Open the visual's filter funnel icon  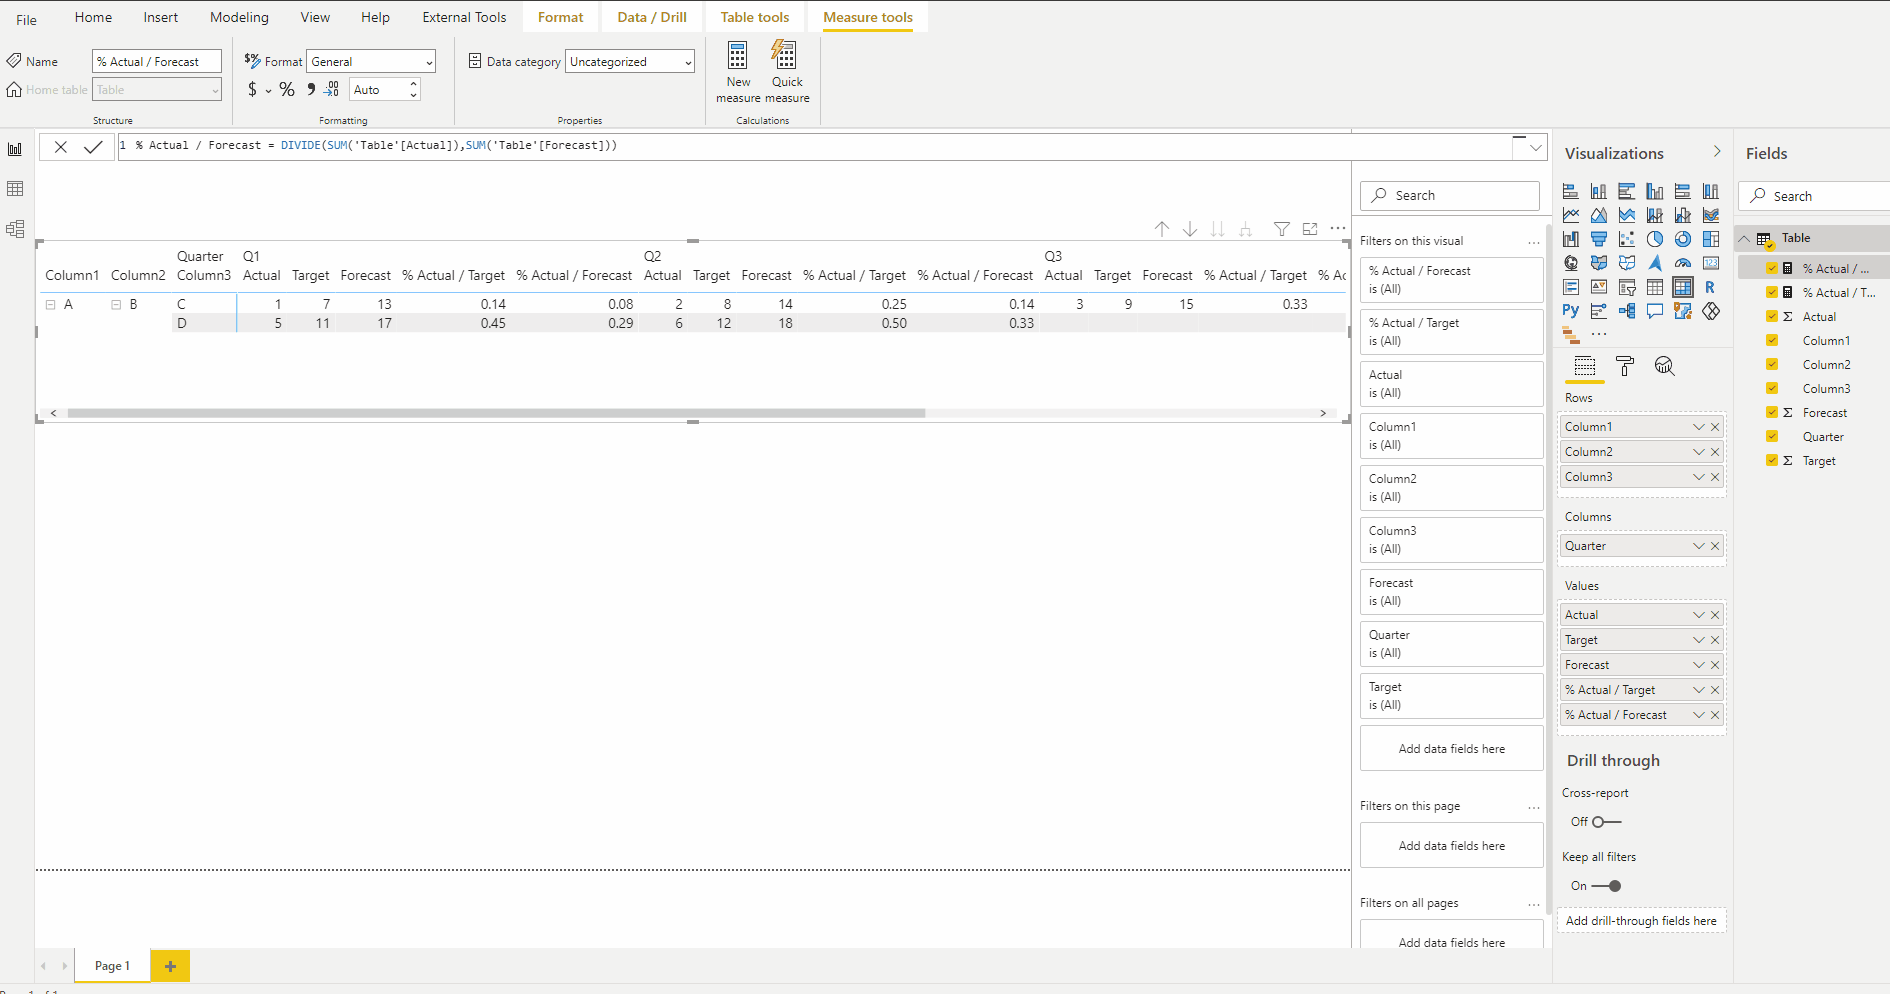pos(1282,229)
